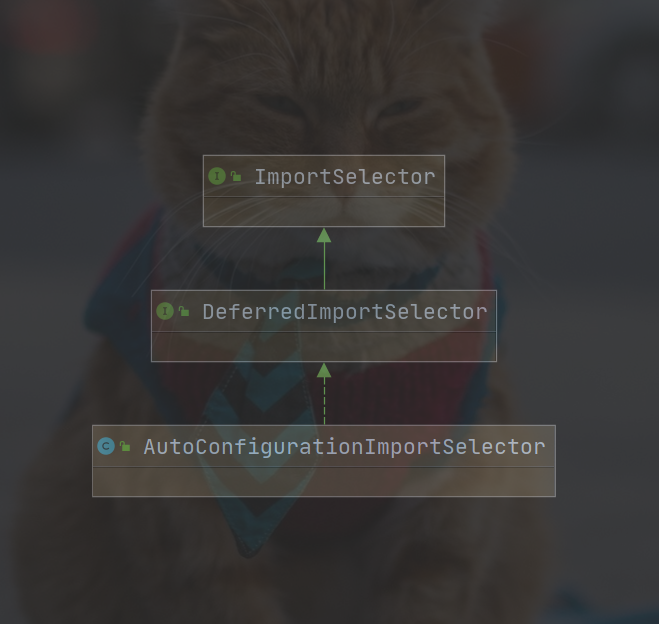The width and height of the screenshot is (659, 624).
Task: Click the arrowhead pointing into the ImportSelector node
Action: pyautogui.click(x=324, y=235)
